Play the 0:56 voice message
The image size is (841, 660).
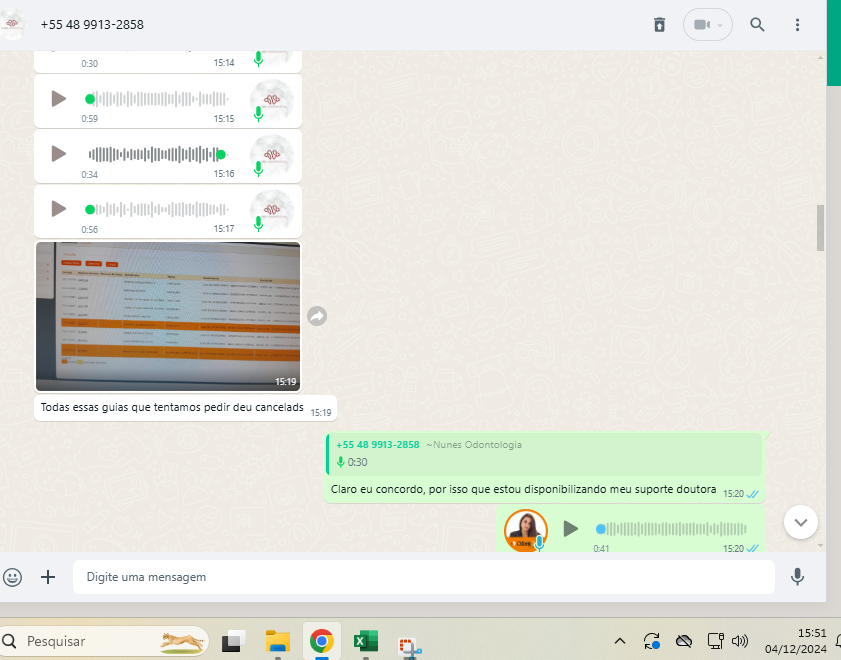[59, 209]
